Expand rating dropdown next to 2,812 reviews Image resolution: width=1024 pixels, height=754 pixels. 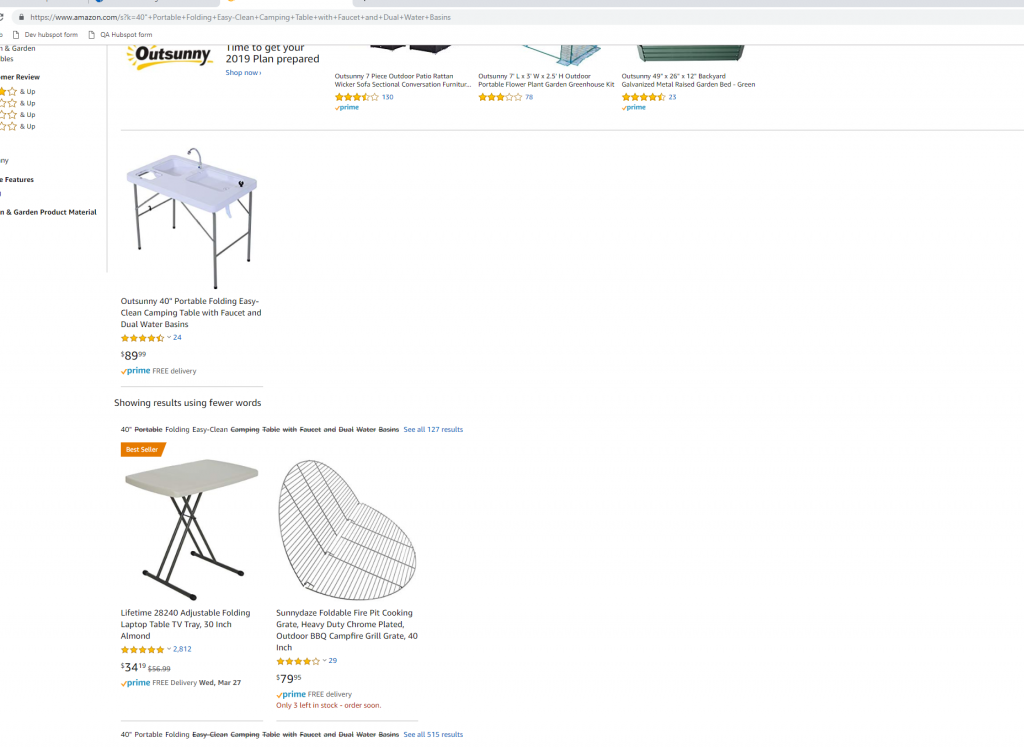tap(169, 649)
